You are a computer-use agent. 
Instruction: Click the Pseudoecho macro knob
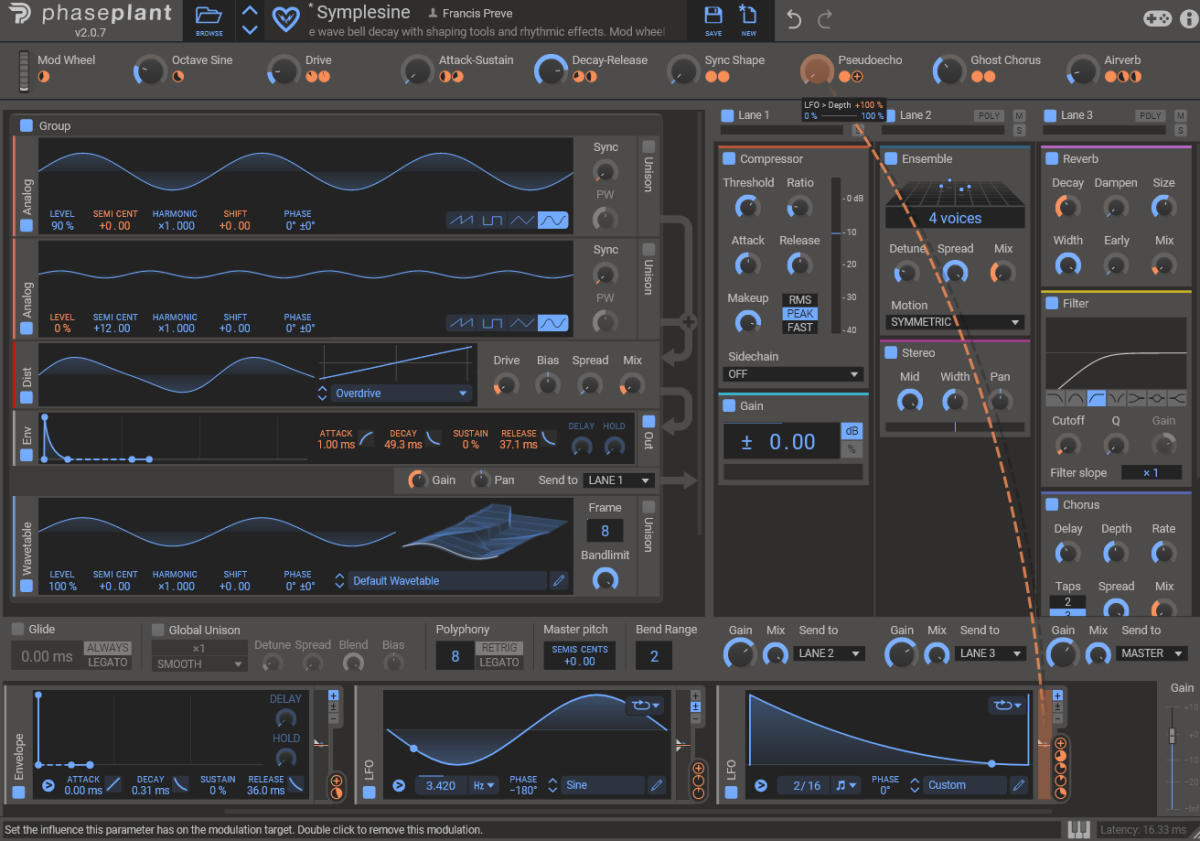[x=817, y=70]
